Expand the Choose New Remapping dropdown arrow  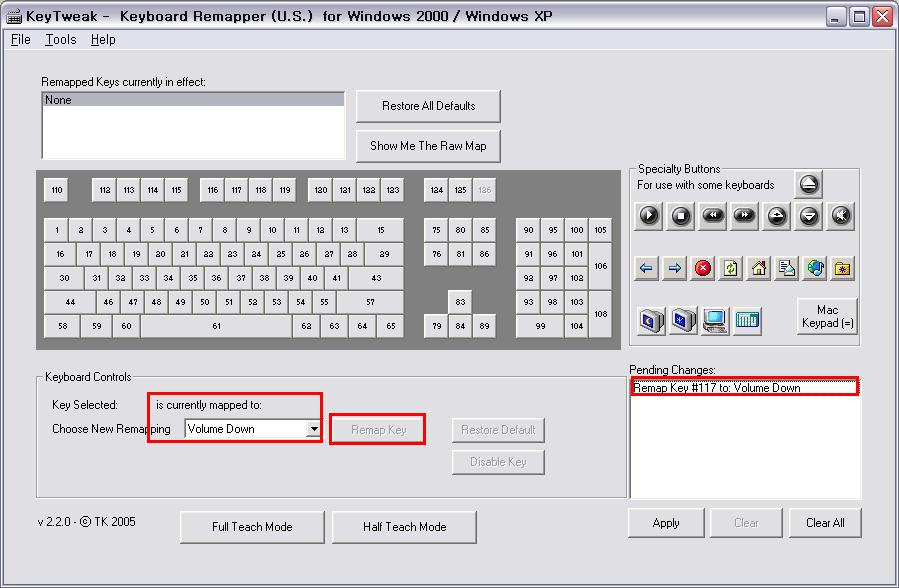coord(314,429)
